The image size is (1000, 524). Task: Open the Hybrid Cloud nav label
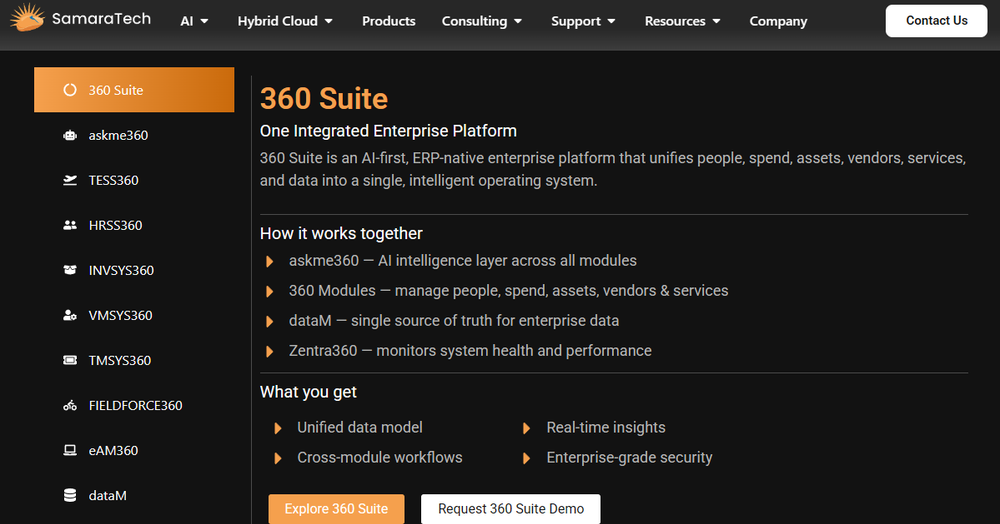click(277, 21)
